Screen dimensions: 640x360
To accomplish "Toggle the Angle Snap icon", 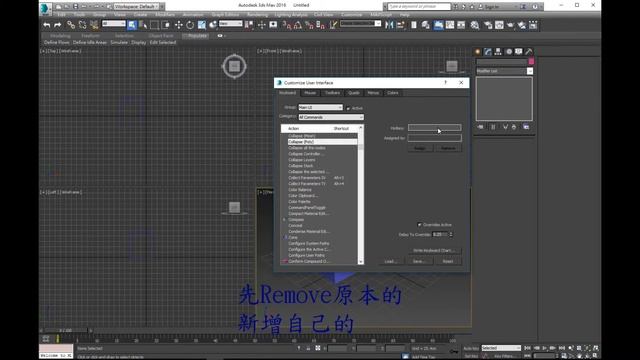I will click(x=298, y=25).
